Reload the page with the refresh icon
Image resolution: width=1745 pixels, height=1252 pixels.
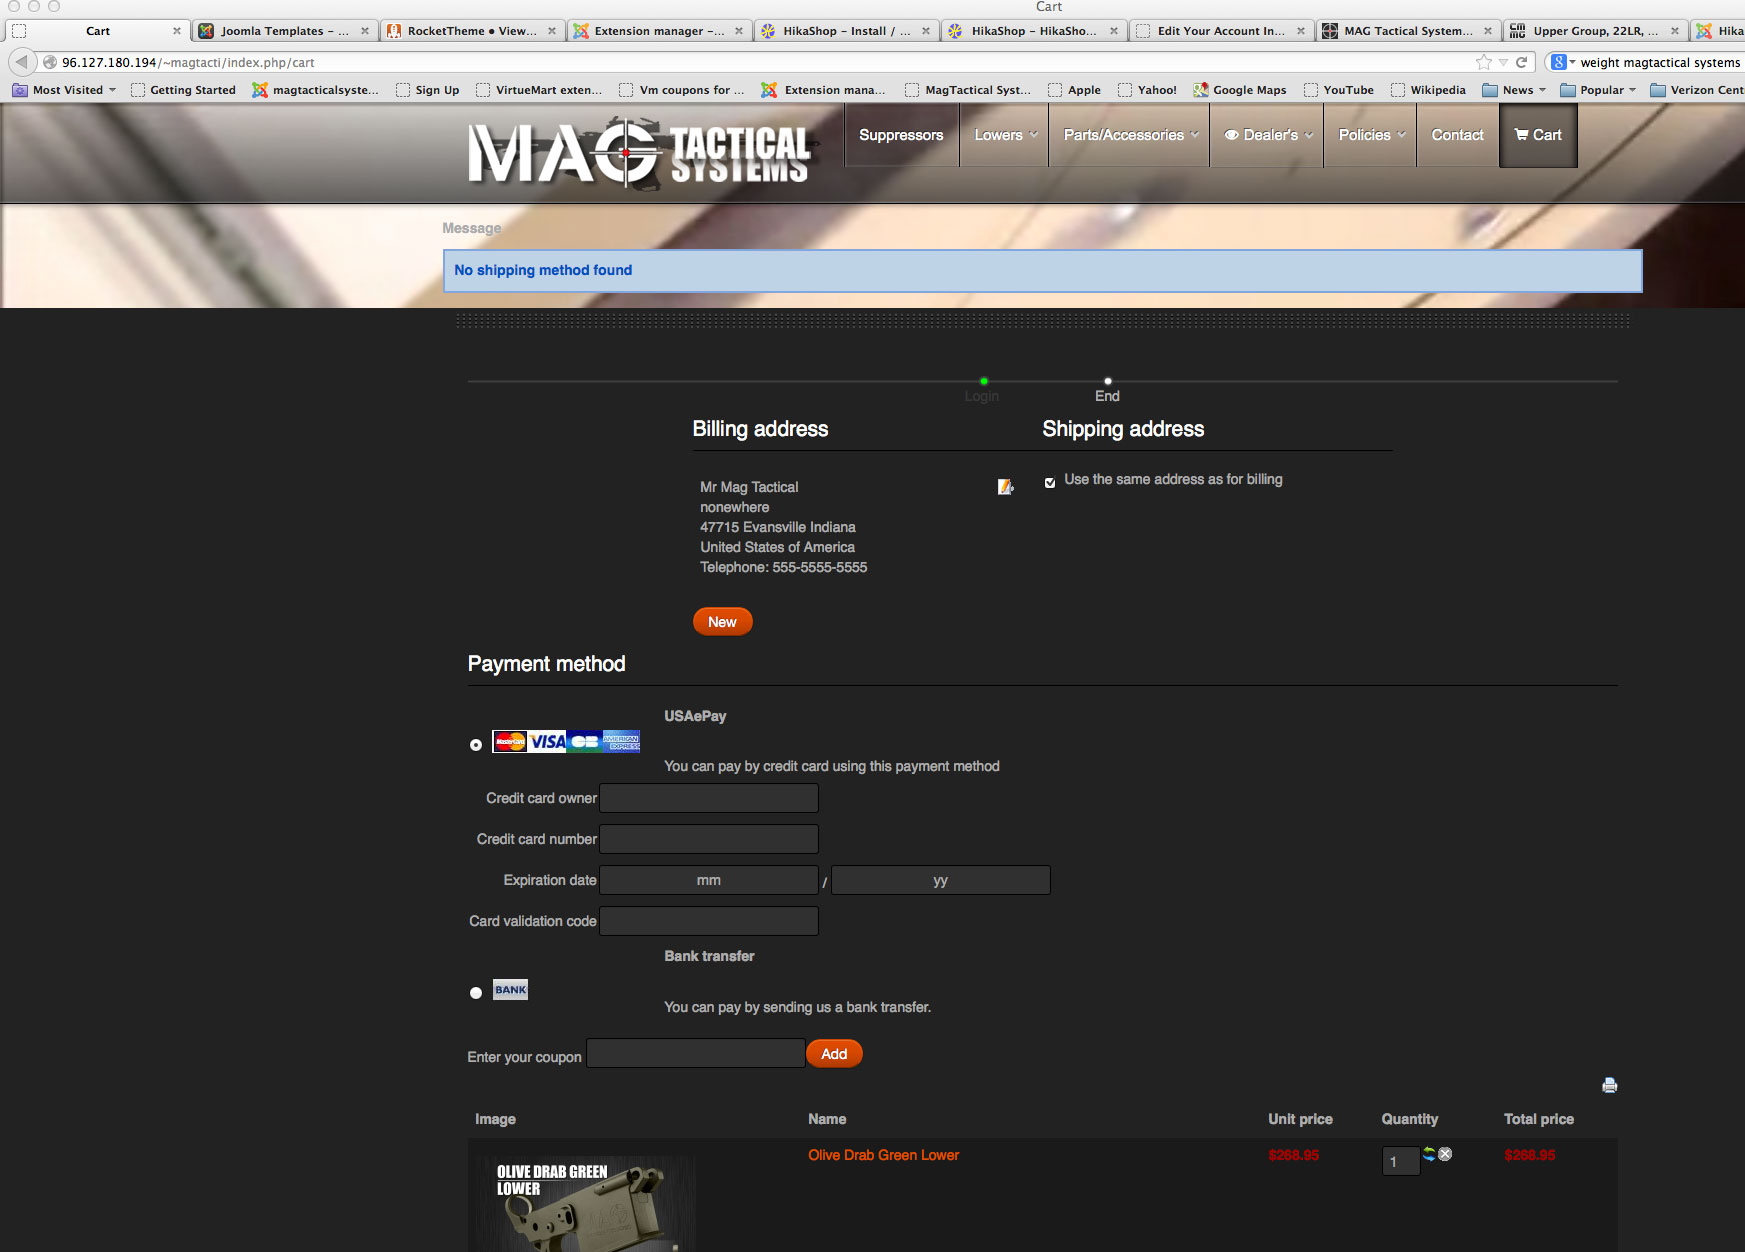(1521, 62)
